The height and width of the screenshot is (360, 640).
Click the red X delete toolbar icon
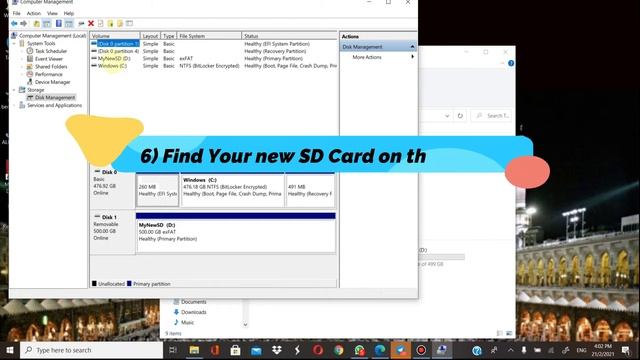pyautogui.click(x=91, y=24)
